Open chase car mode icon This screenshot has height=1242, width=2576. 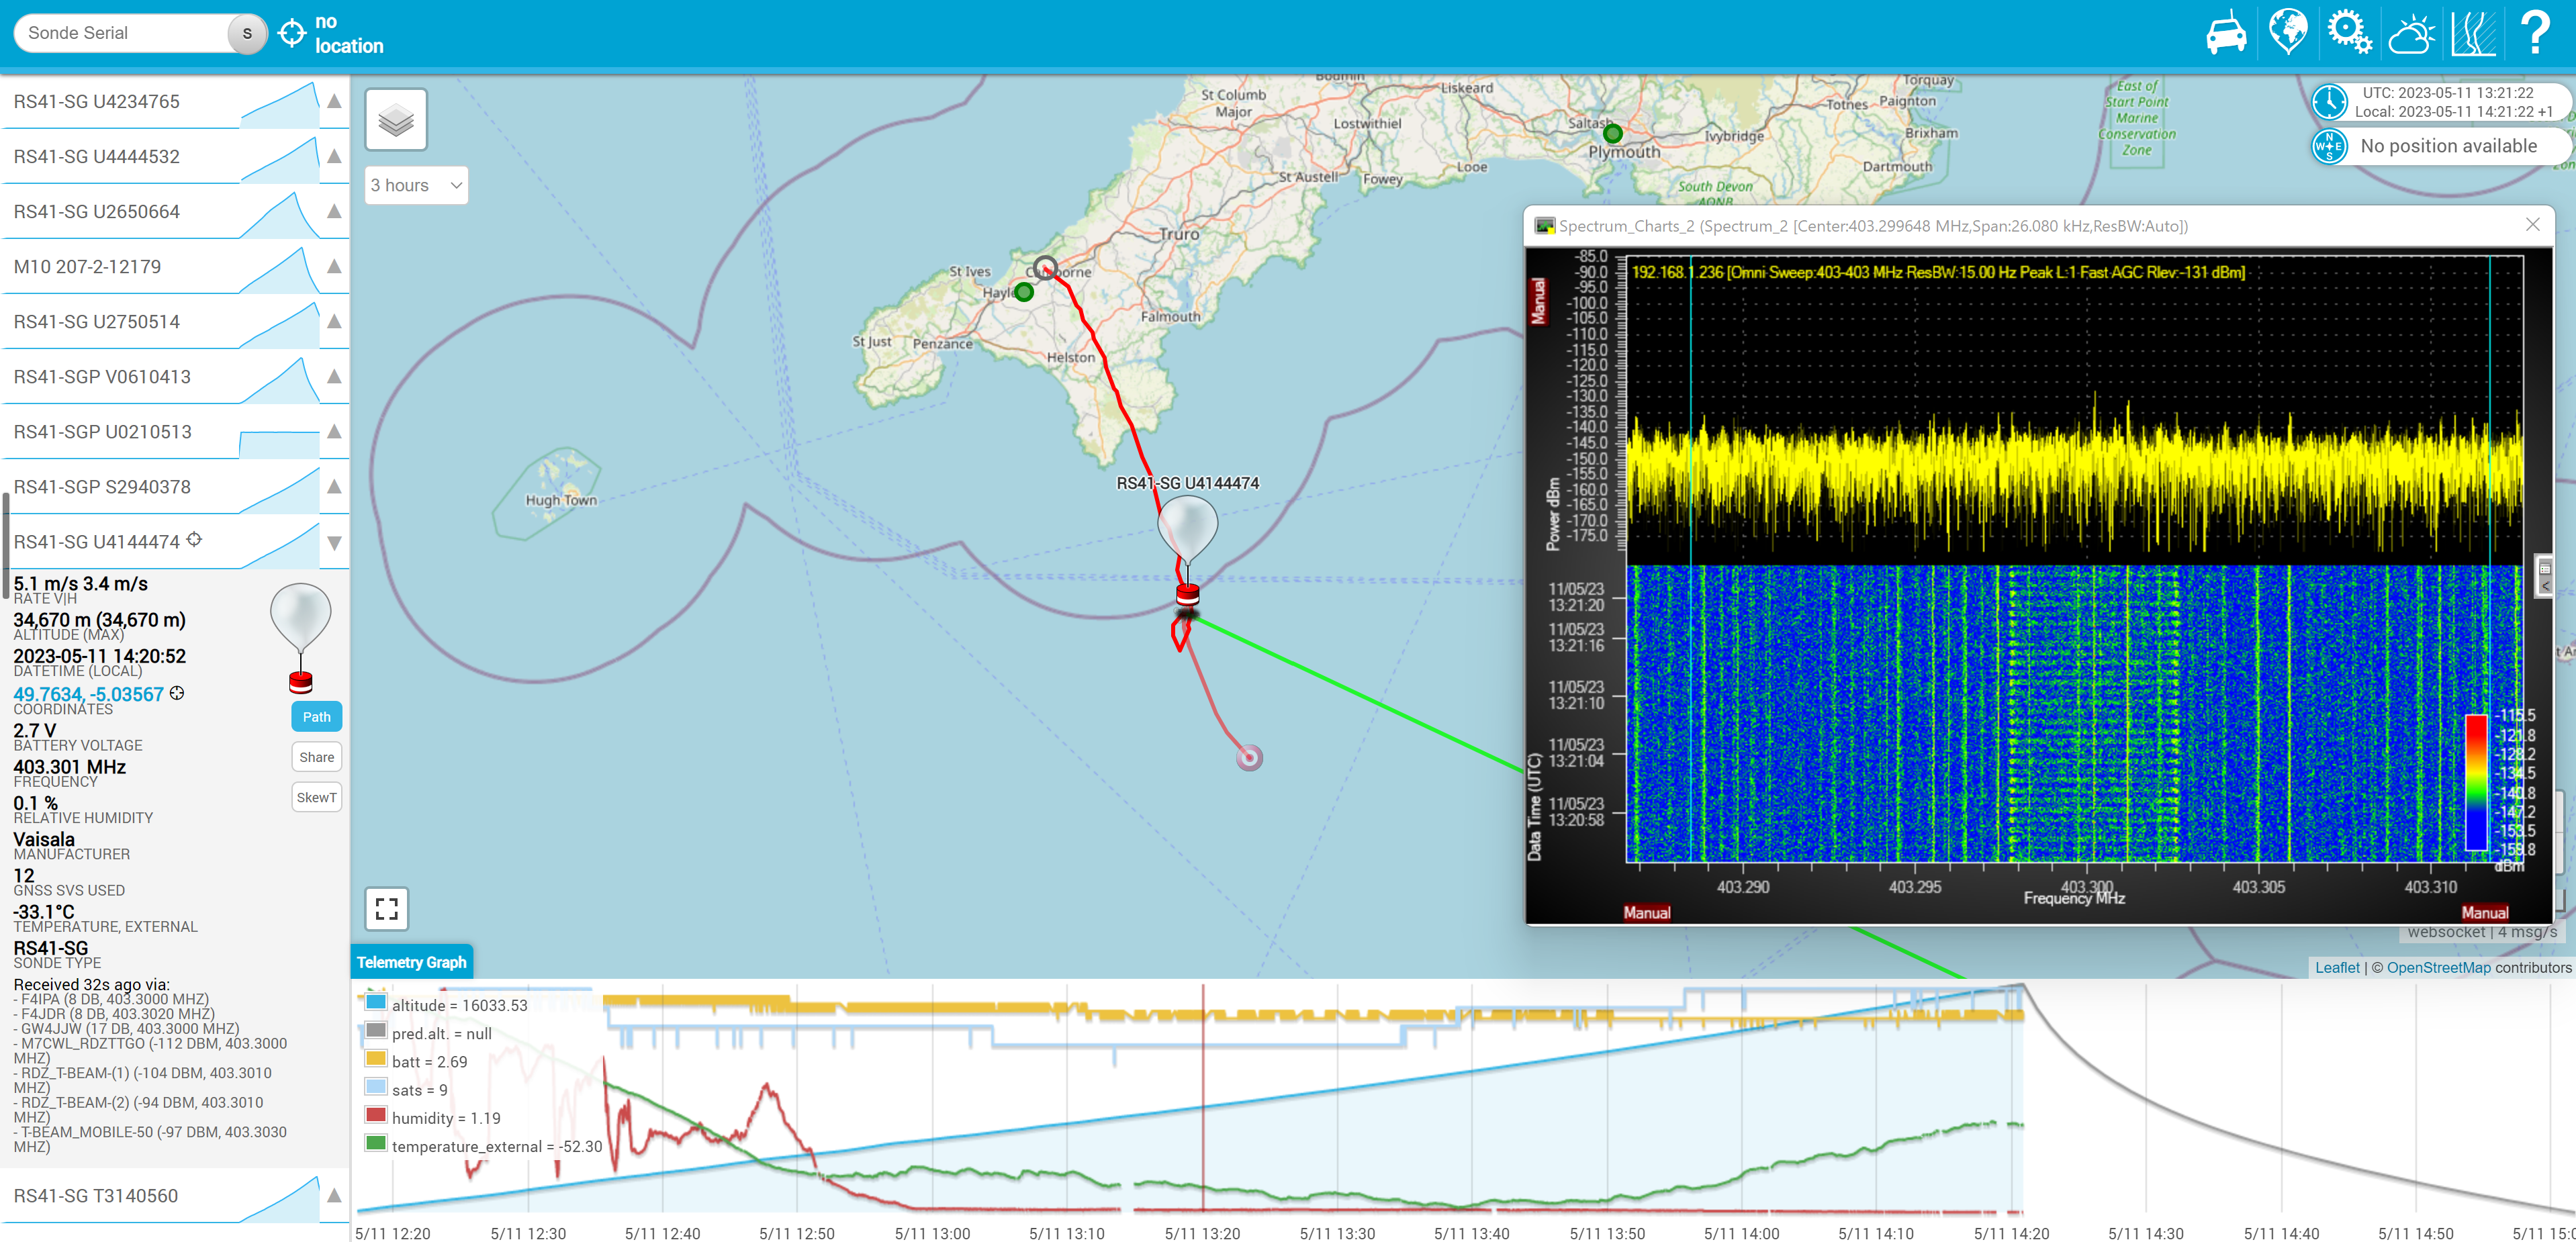[2226, 33]
